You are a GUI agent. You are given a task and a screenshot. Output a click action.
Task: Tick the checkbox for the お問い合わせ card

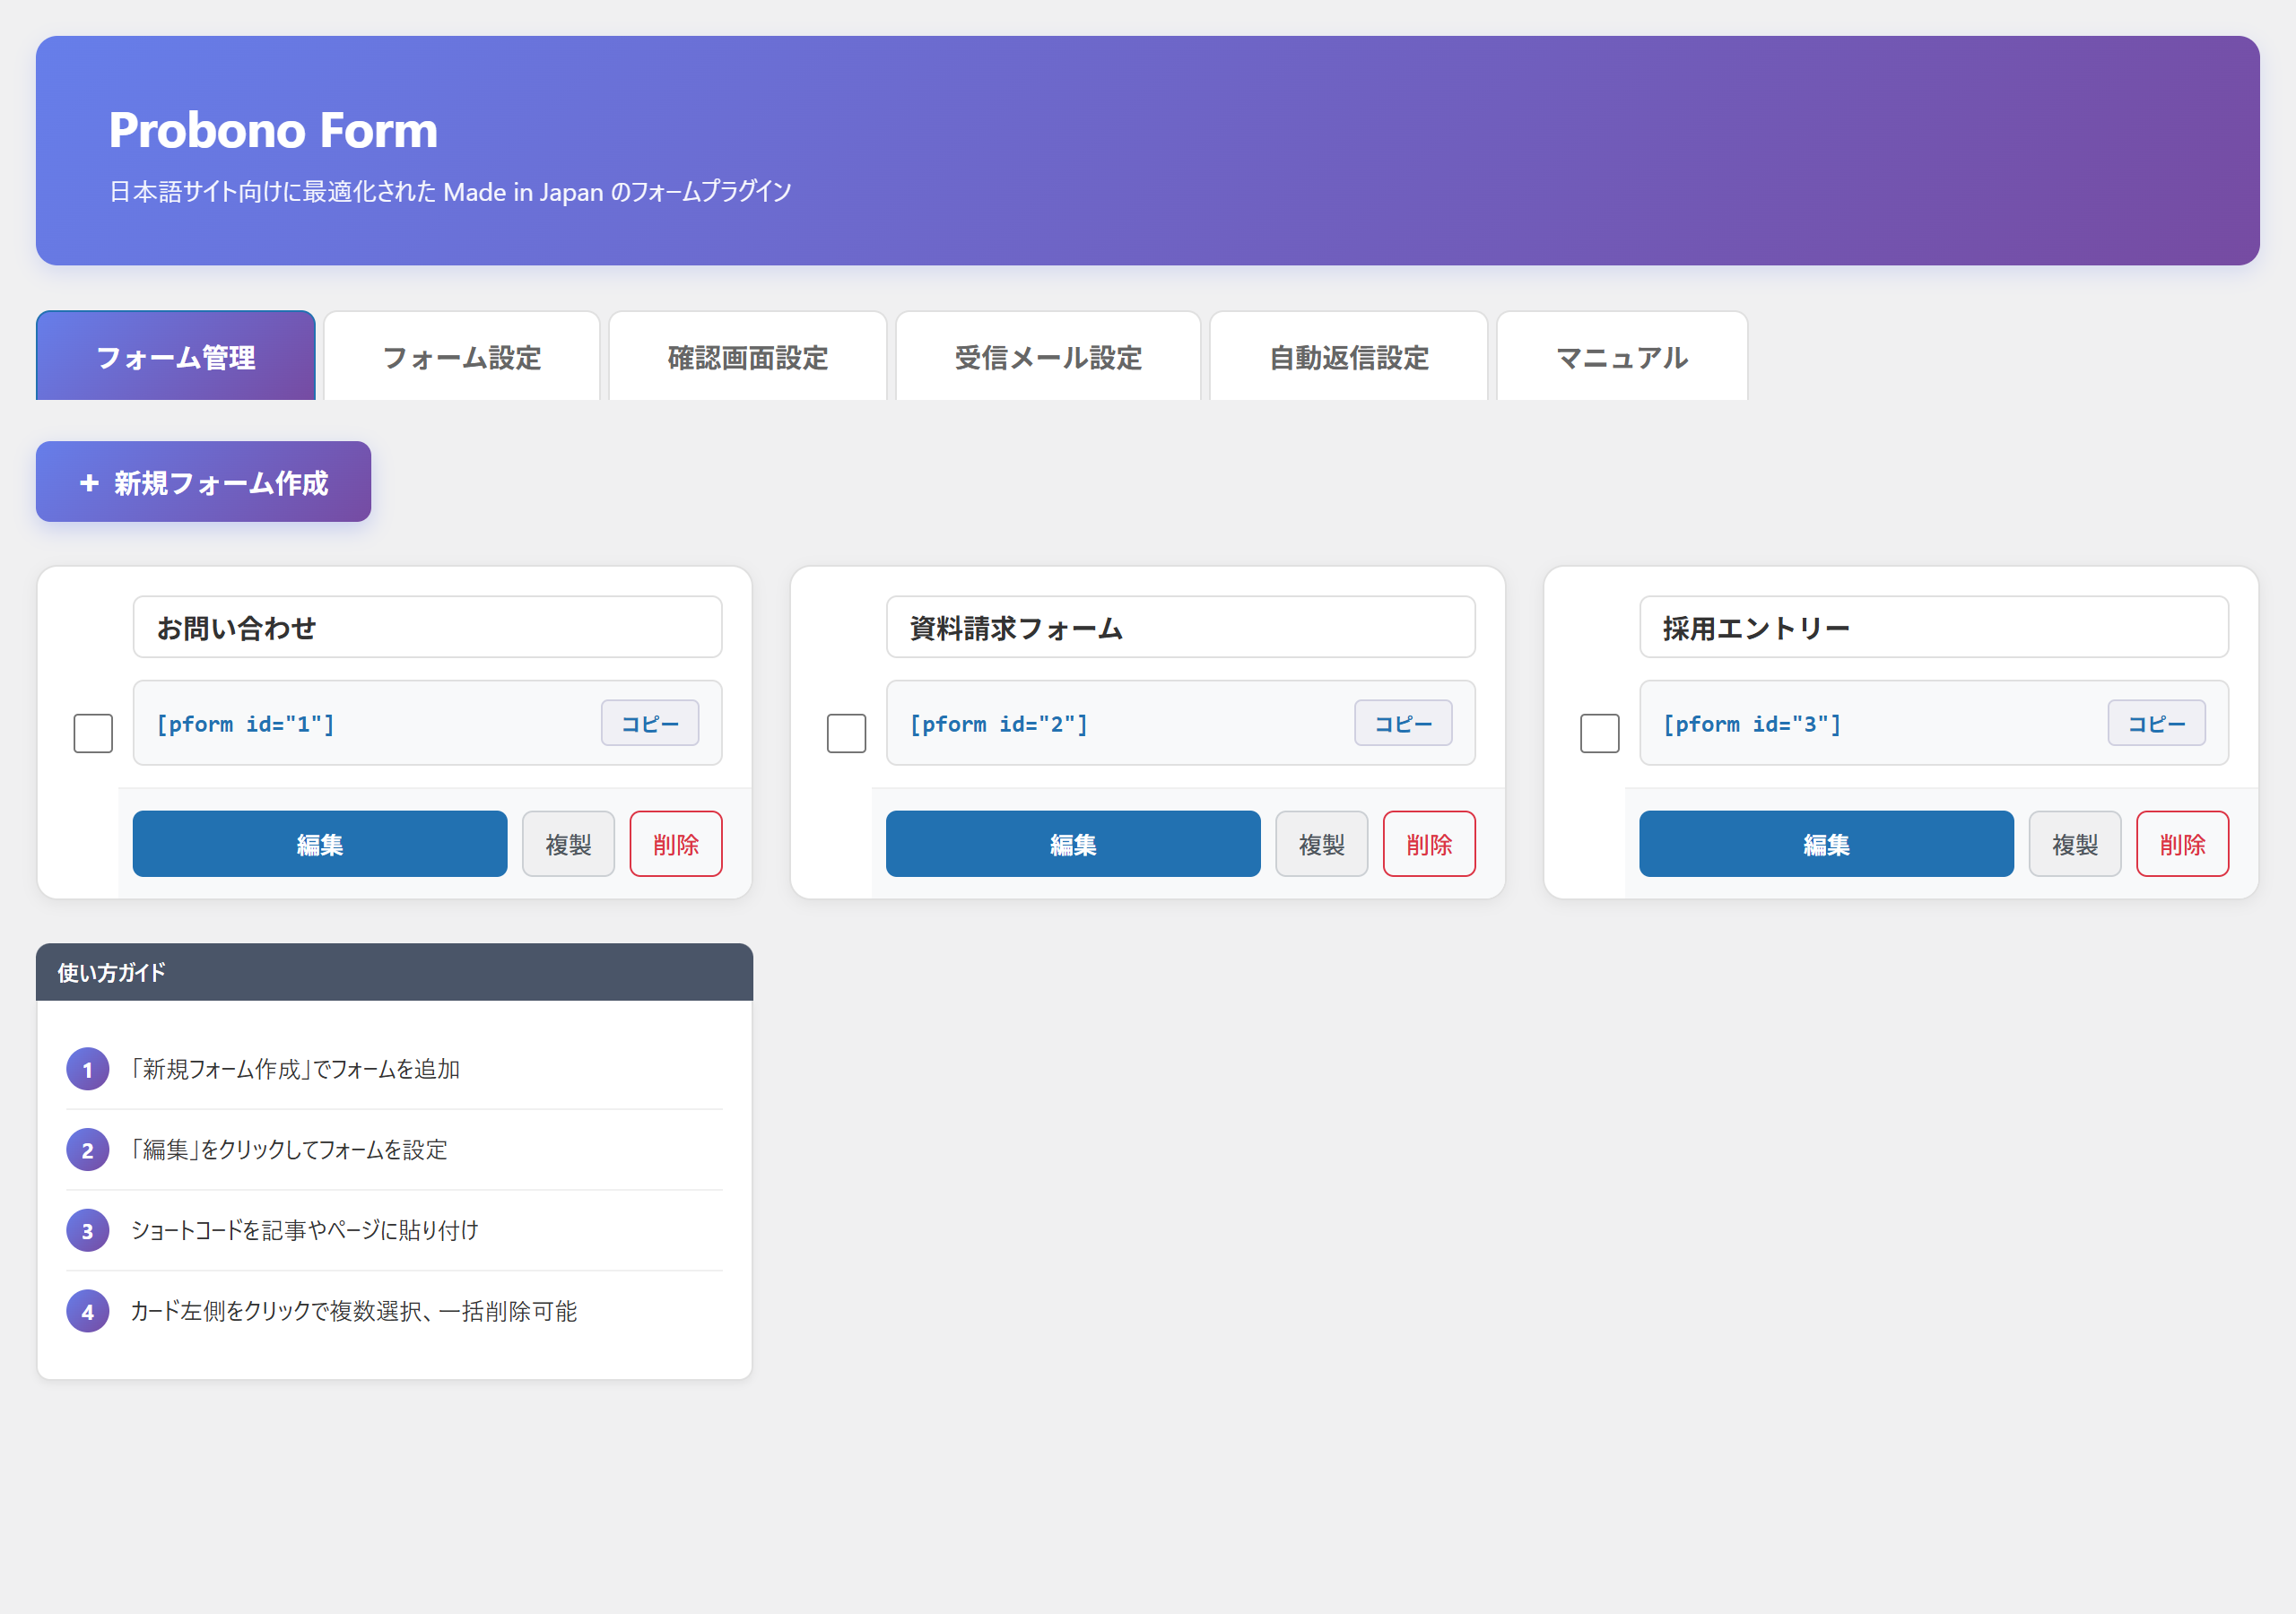pos(93,733)
